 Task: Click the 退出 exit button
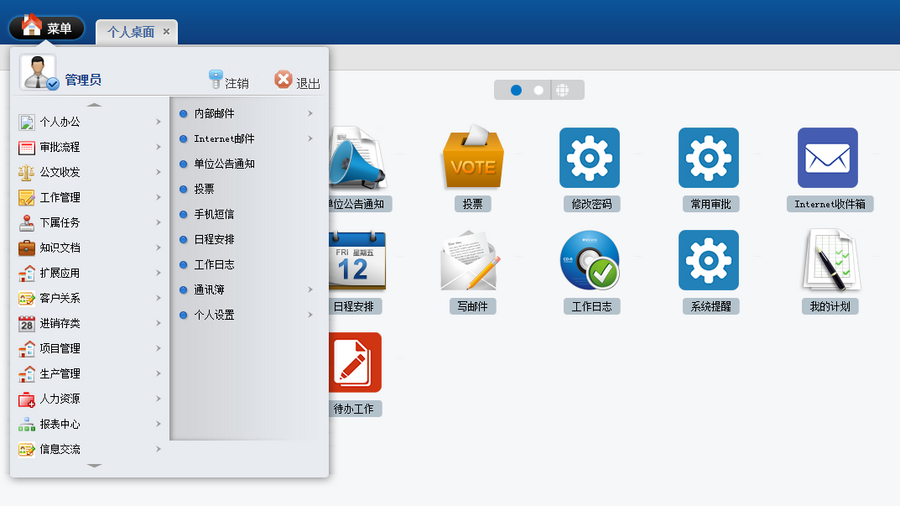tap(297, 81)
